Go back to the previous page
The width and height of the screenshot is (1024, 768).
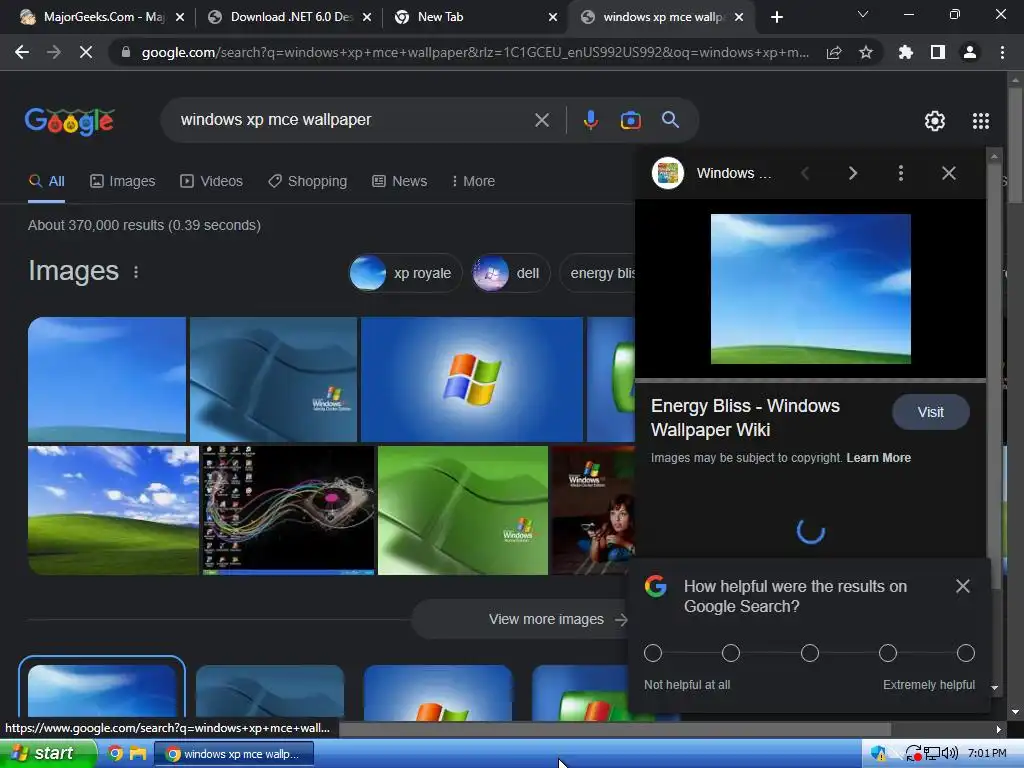coord(22,52)
